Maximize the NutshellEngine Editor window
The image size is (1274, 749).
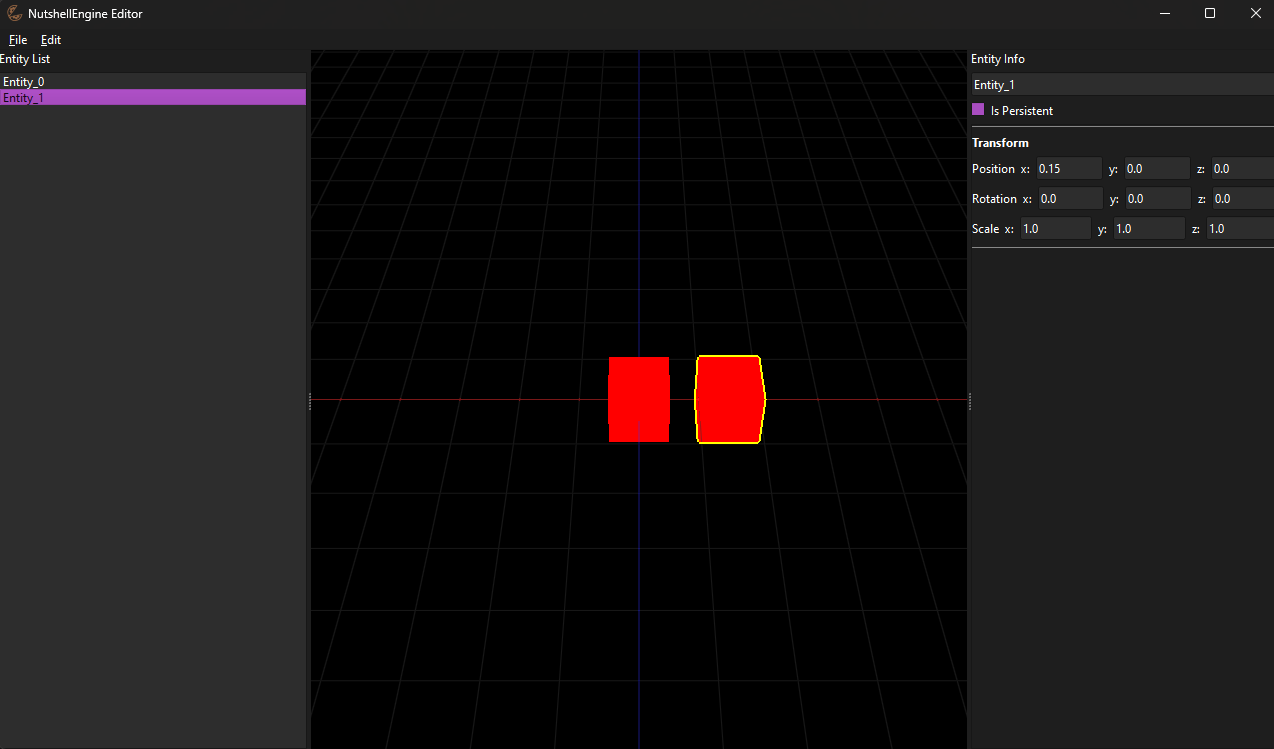point(1210,13)
